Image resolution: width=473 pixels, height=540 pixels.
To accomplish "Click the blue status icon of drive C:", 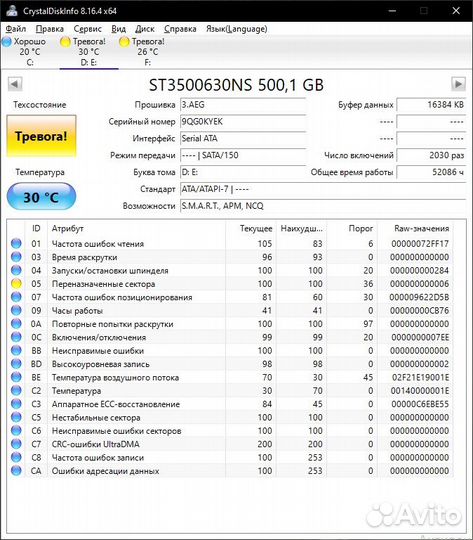I will pyautogui.click(x=7, y=42).
